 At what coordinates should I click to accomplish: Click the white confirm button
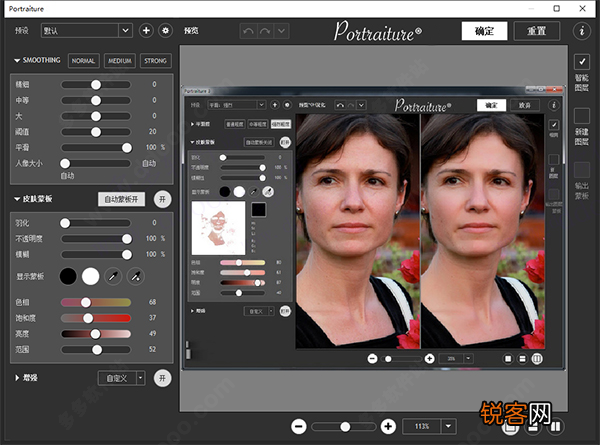click(484, 31)
